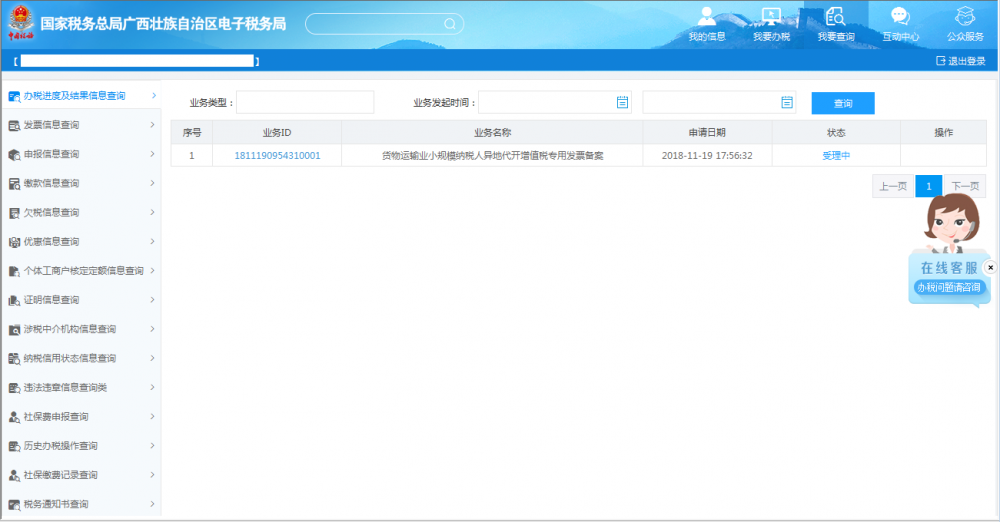Click the 业务类型 input field
Image resolution: width=1000 pixels, height=522 pixels.
(x=304, y=102)
